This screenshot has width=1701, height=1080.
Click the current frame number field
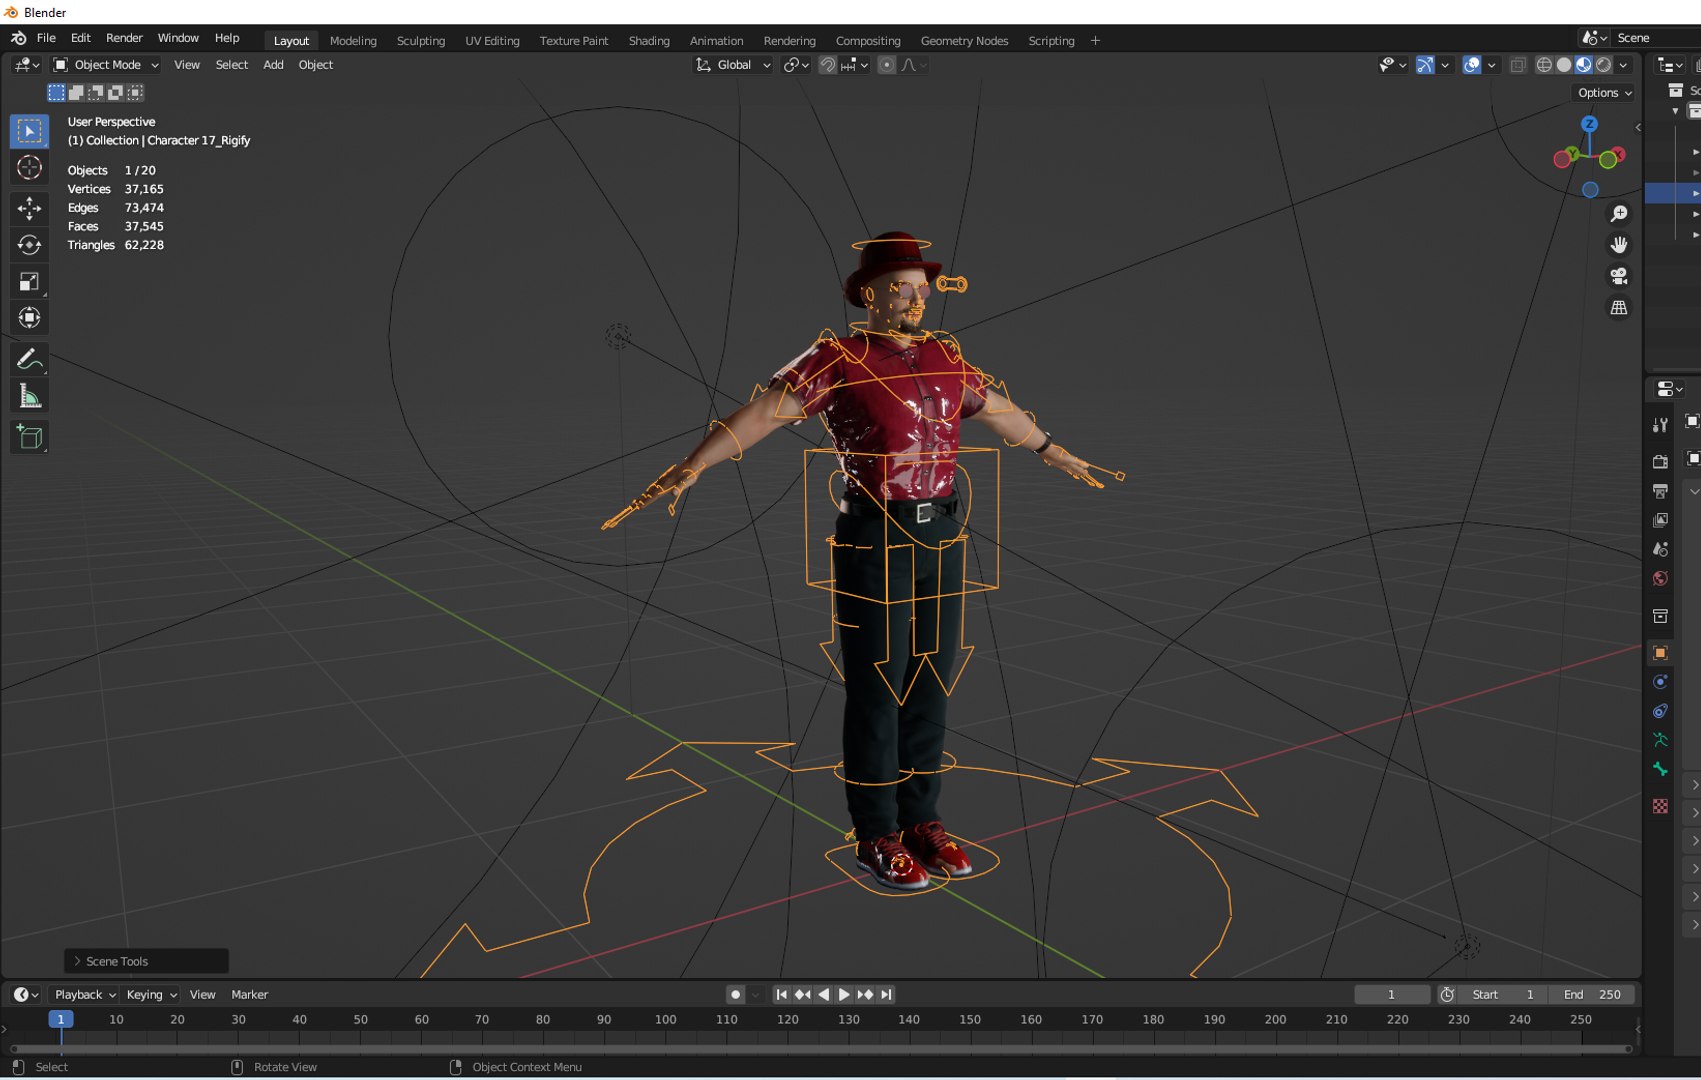(x=1392, y=995)
